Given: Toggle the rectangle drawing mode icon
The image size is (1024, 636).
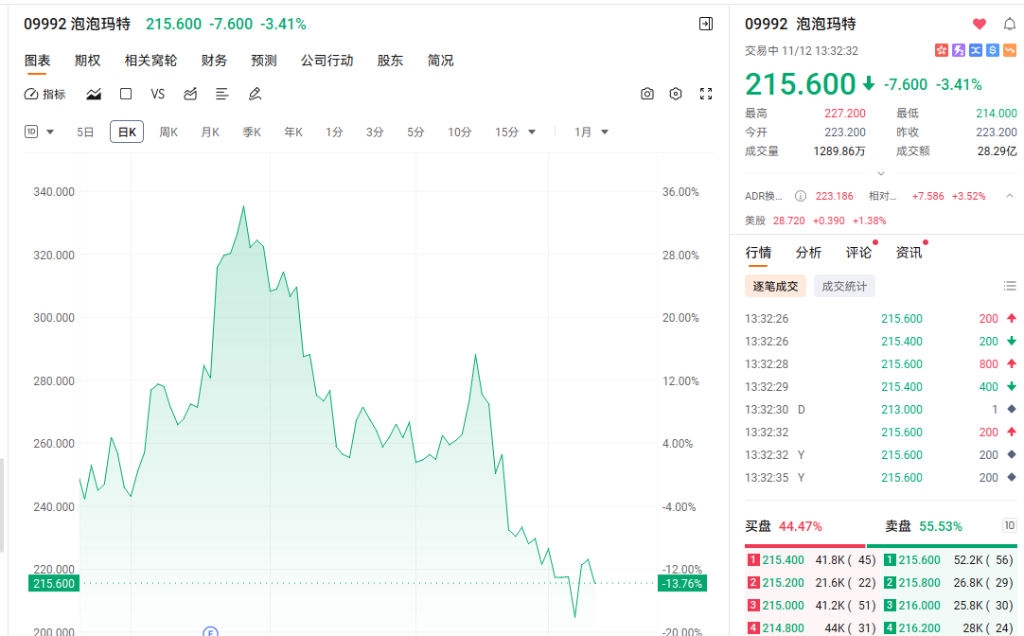Looking at the screenshot, I should point(125,93).
